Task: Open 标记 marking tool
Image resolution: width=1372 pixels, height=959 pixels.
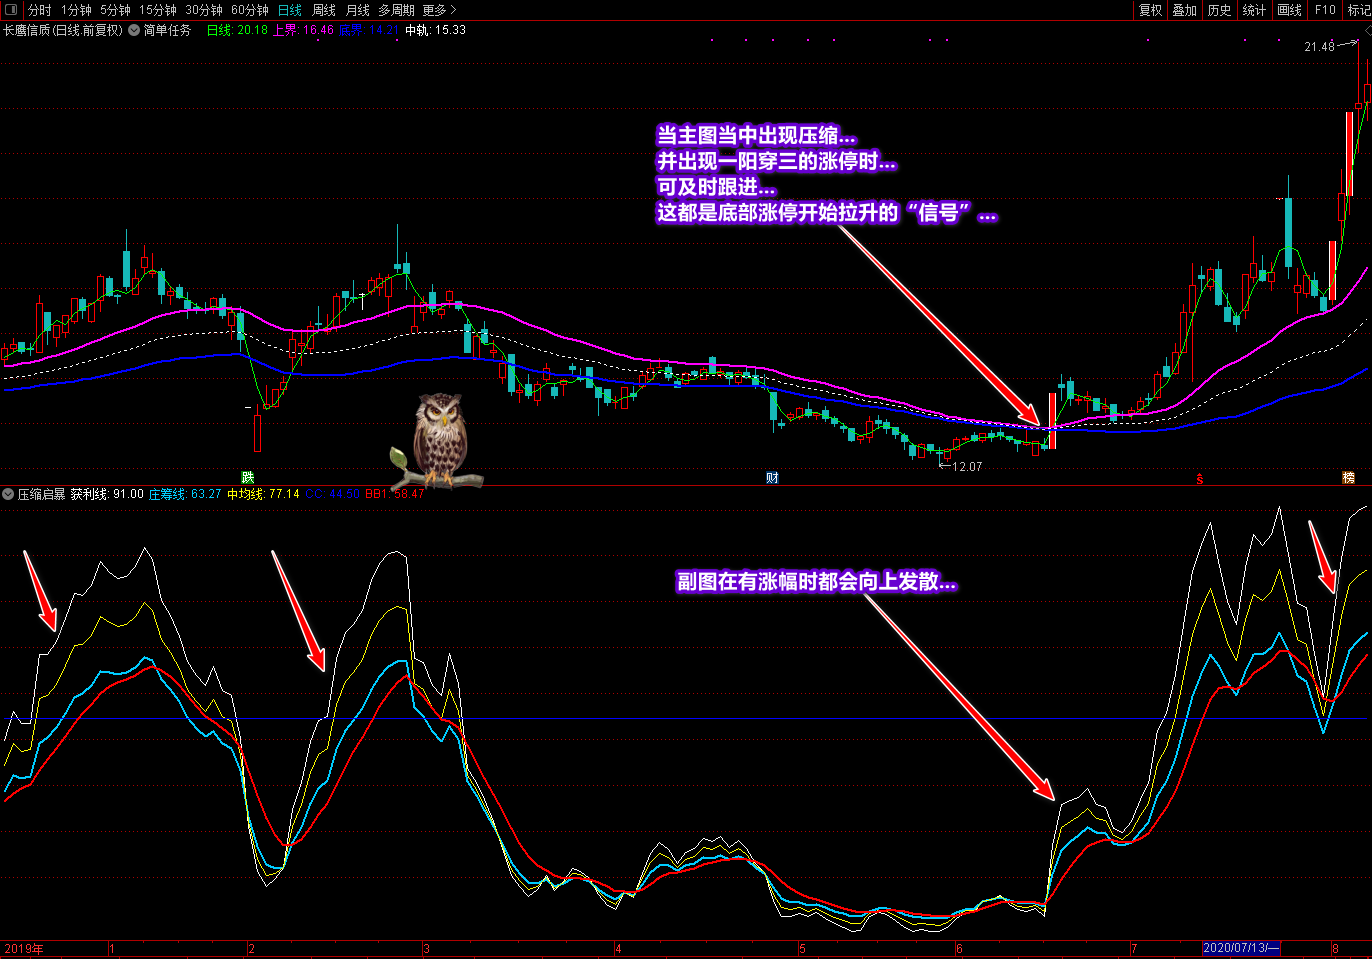Action: pyautogui.click(x=1359, y=10)
